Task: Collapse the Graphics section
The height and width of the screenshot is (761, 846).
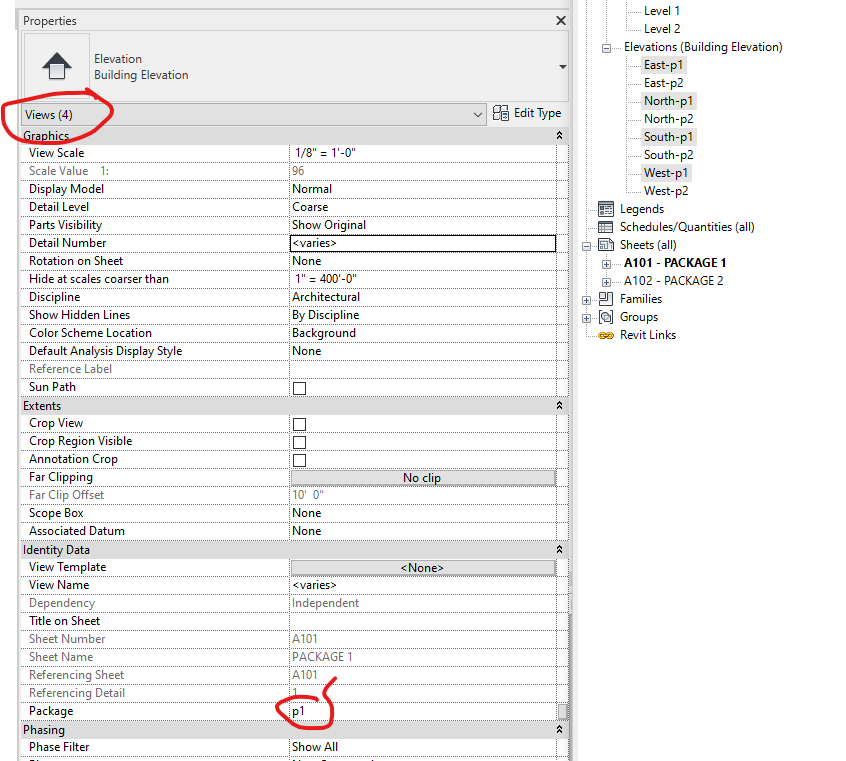Action: pos(560,135)
